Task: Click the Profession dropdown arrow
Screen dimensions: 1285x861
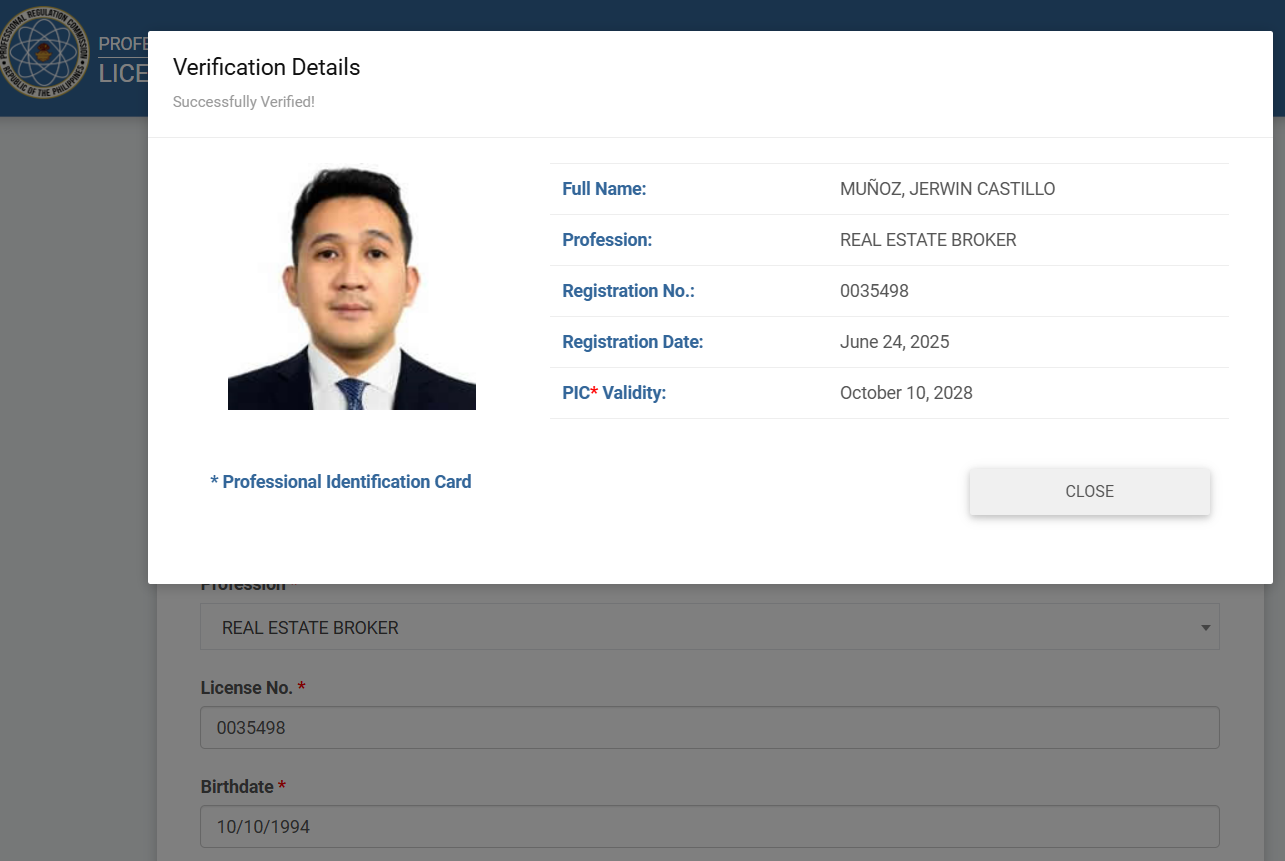Action: tap(1206, 627)
